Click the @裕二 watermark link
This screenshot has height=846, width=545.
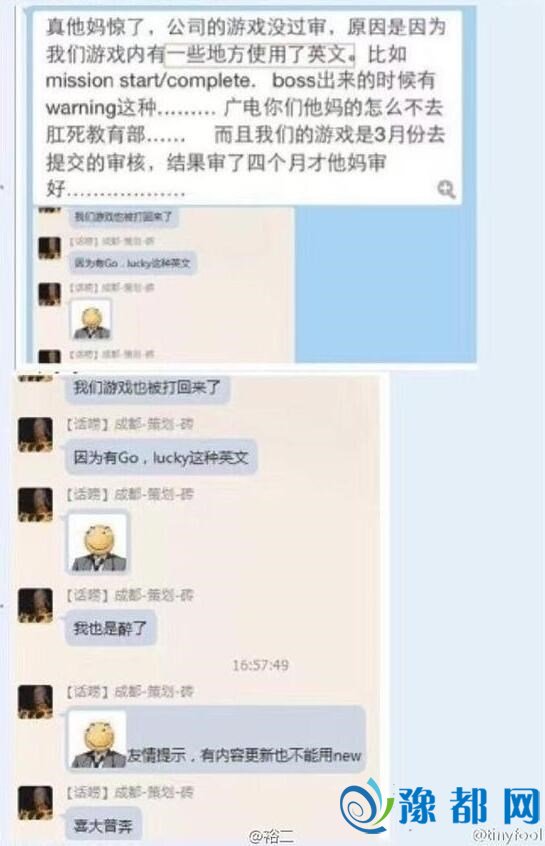[x=271, y=836]
